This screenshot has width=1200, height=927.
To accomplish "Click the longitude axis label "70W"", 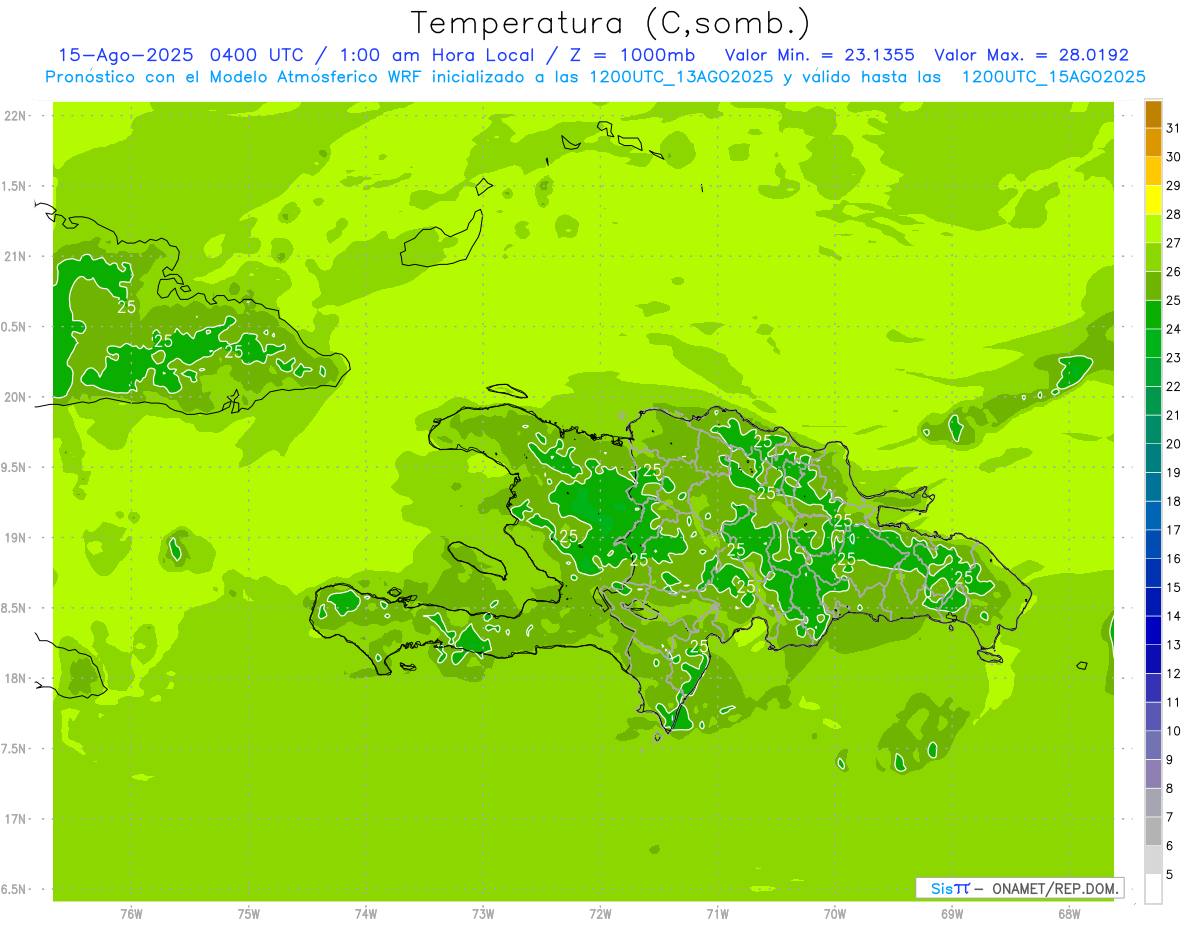I will coord(834,914).
